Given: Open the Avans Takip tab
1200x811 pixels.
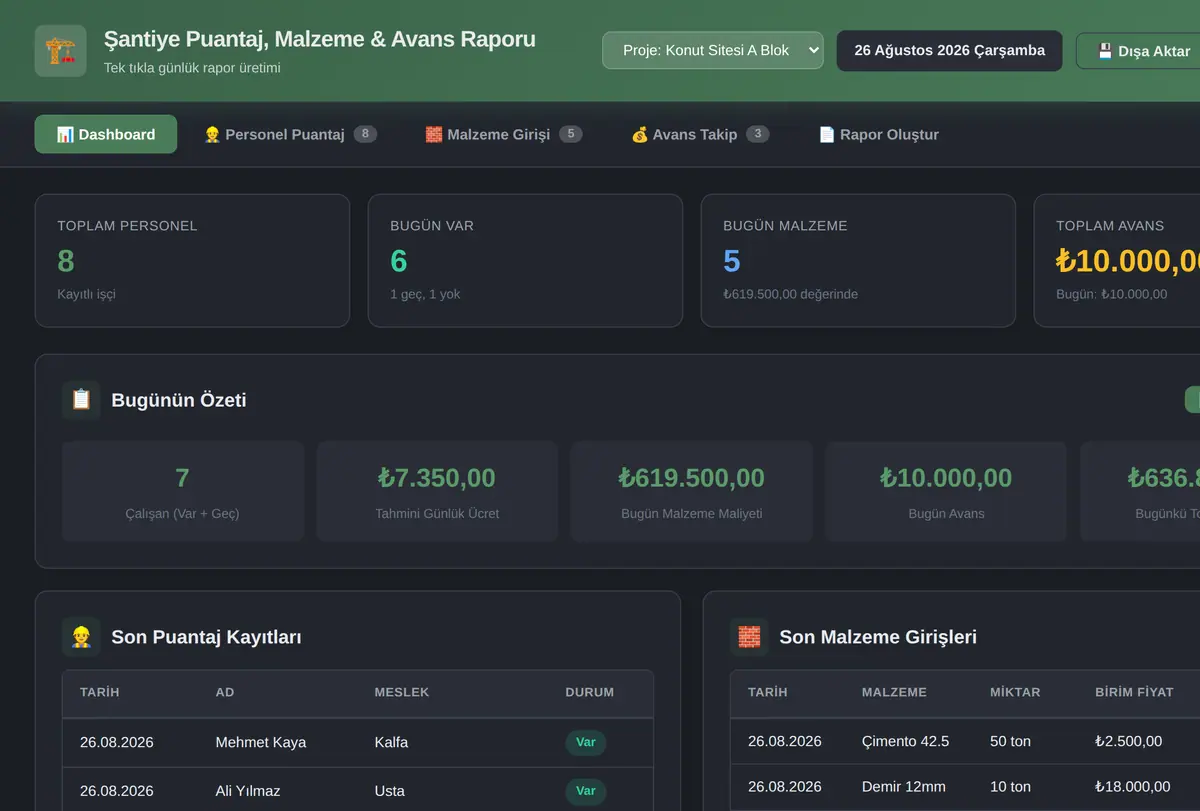Looking at the screenshot, I should click(x=700, y=134).
